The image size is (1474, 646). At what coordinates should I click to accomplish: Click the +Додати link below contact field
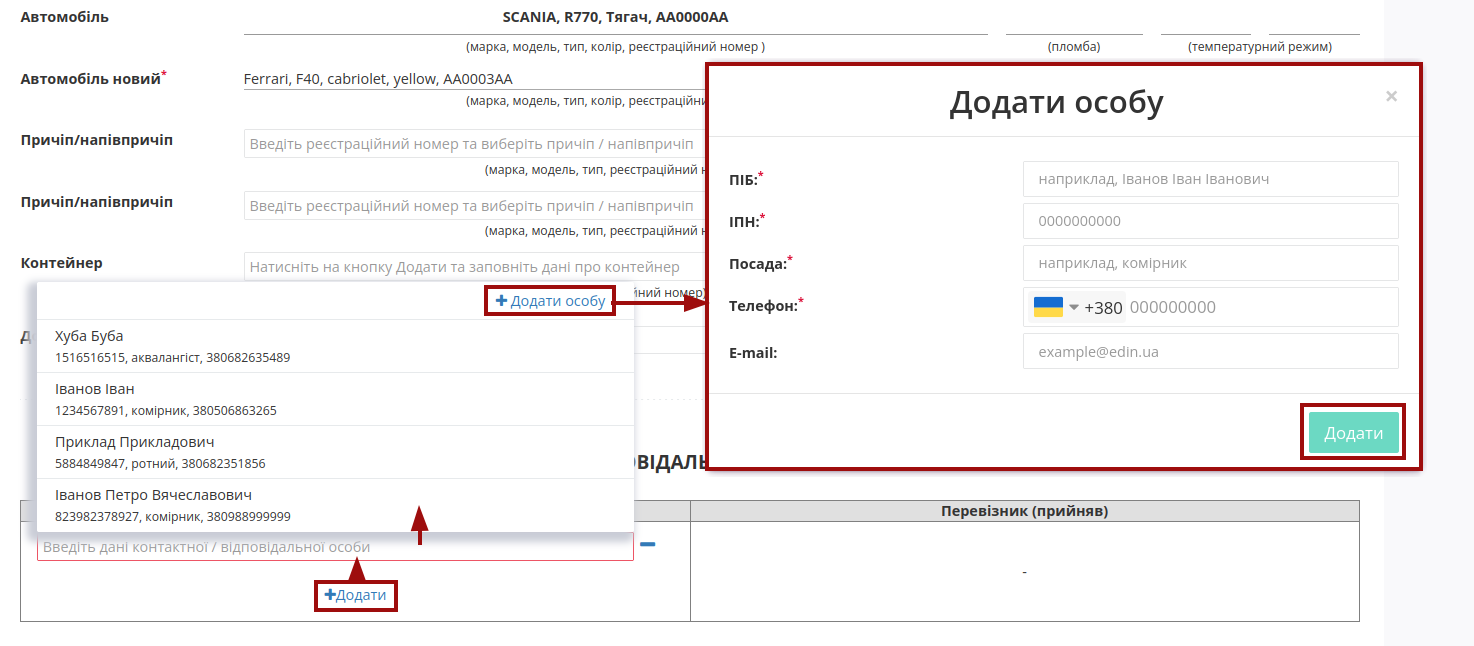355,595
